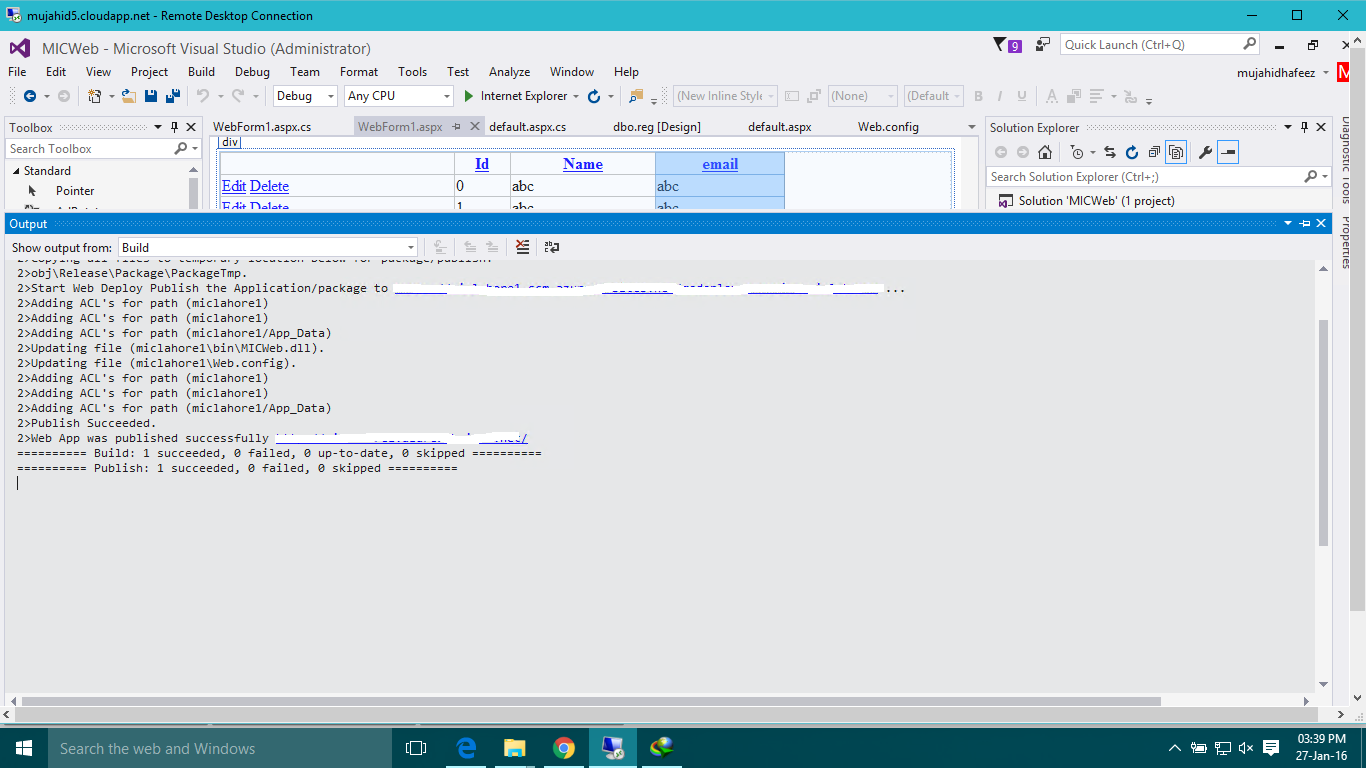
Task: Click the Clear All icon in Output
Action: click(x=522, y=247)
